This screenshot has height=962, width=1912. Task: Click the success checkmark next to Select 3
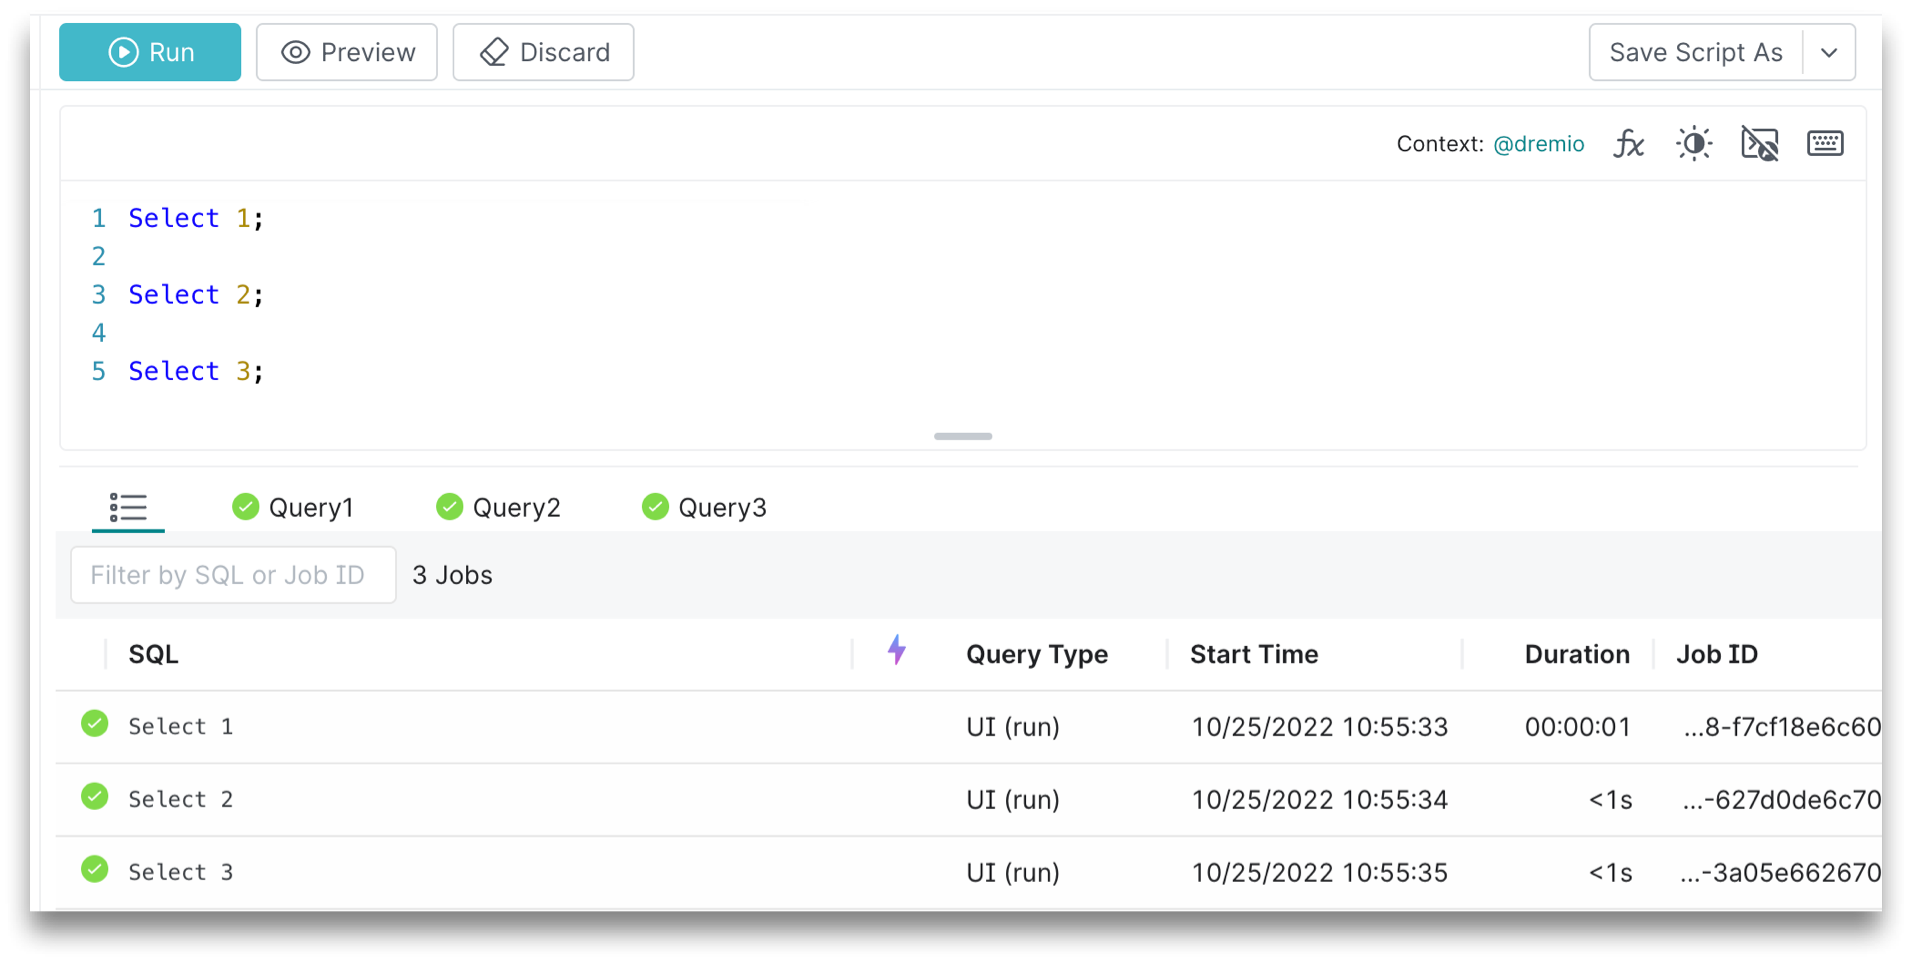click(x=94, y=869)
